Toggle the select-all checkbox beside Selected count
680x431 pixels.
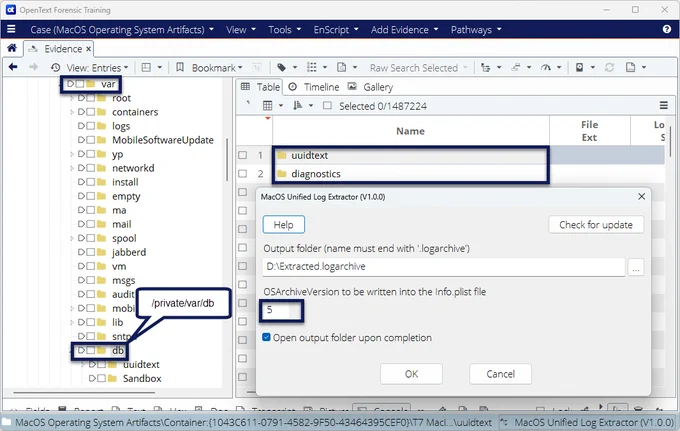point(327,105)
